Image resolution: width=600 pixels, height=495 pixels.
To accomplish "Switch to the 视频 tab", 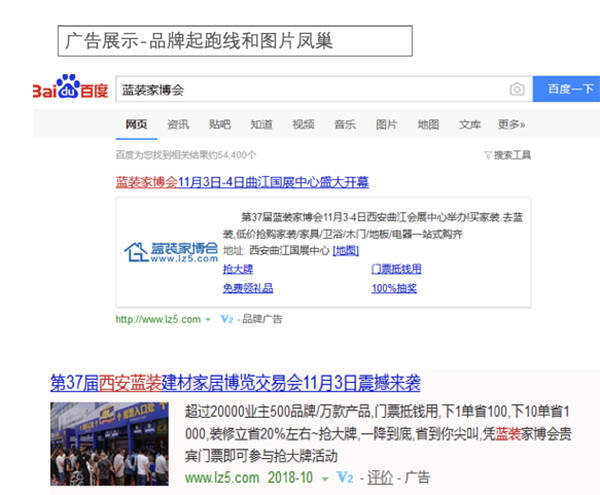I will pyautogui.click(x=303, y=124).
